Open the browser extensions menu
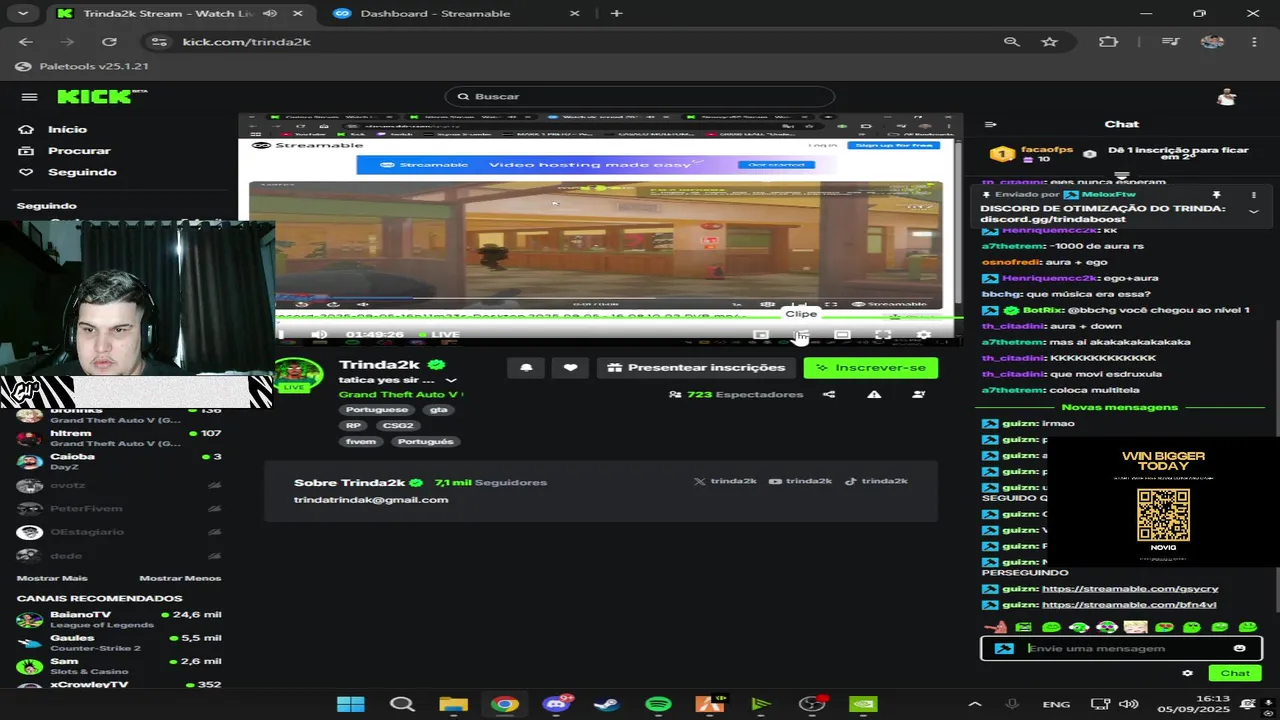 (1108, 42)
